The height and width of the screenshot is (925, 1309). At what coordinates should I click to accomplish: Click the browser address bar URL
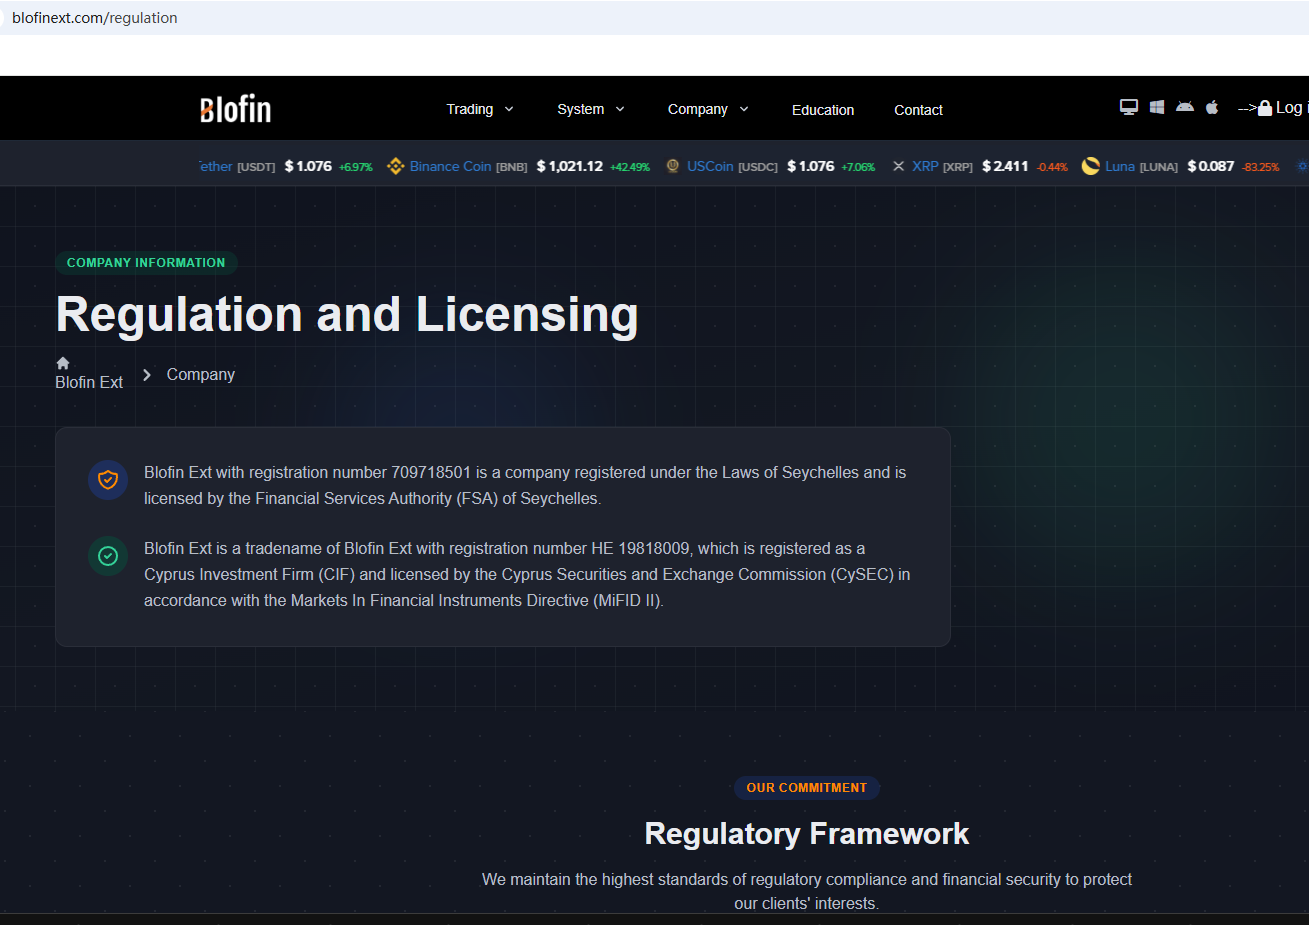tap(95, 18)
